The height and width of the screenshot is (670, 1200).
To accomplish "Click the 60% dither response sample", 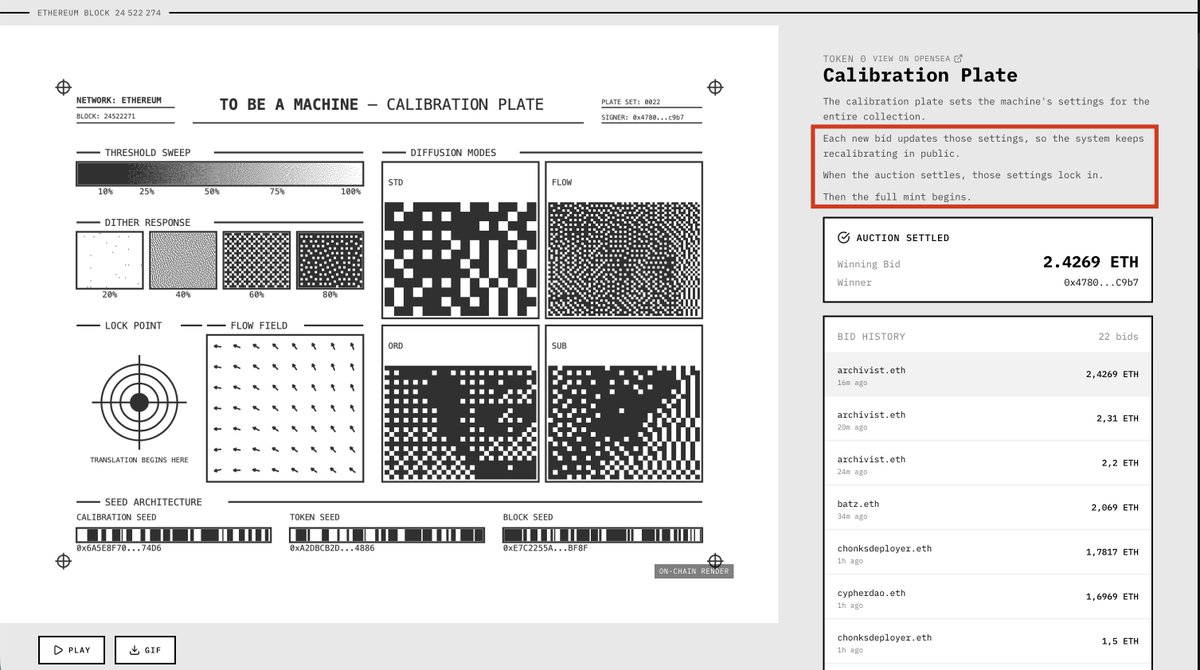I will tap(256, 260).
